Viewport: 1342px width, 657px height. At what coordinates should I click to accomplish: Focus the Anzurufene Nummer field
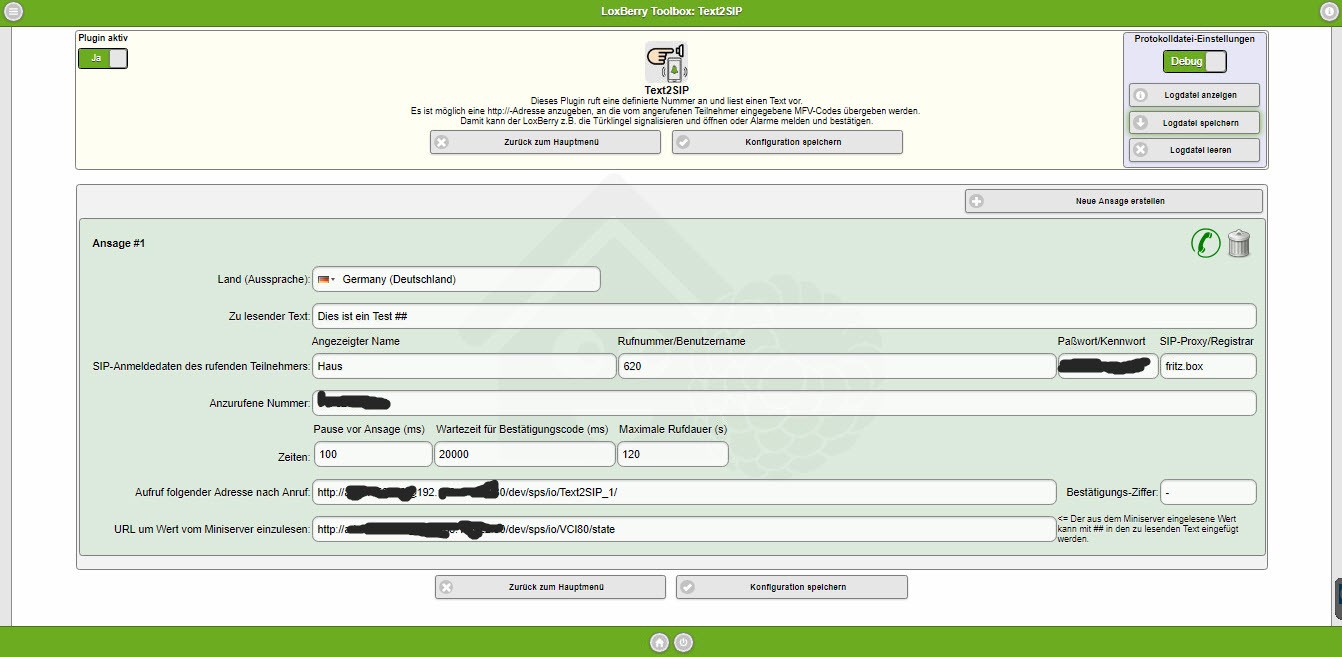784,403
